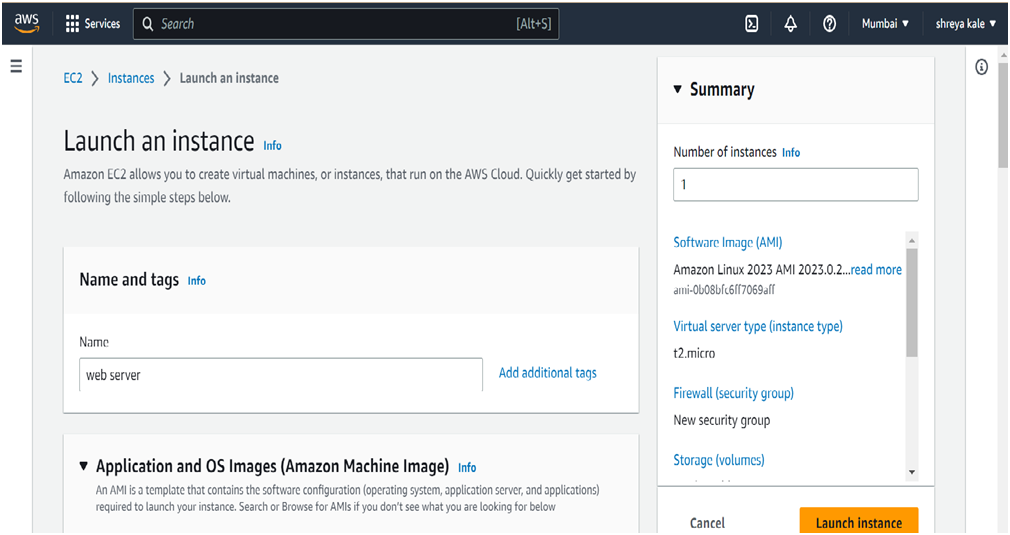Viewport: 1010px width, 535px height.
Task: Collapse Application and OS Images section
Action: [84, 466]
